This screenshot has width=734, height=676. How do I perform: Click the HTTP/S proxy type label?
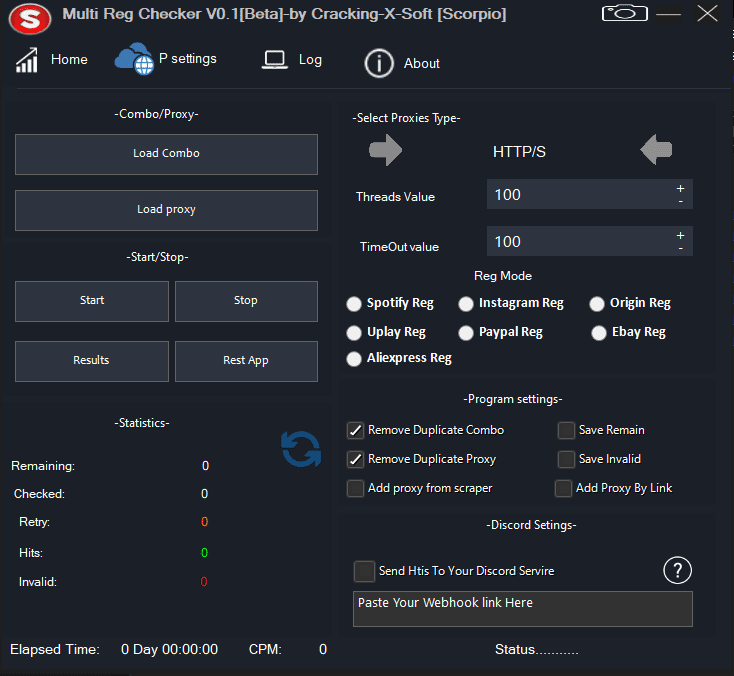(x=519, y=152)
